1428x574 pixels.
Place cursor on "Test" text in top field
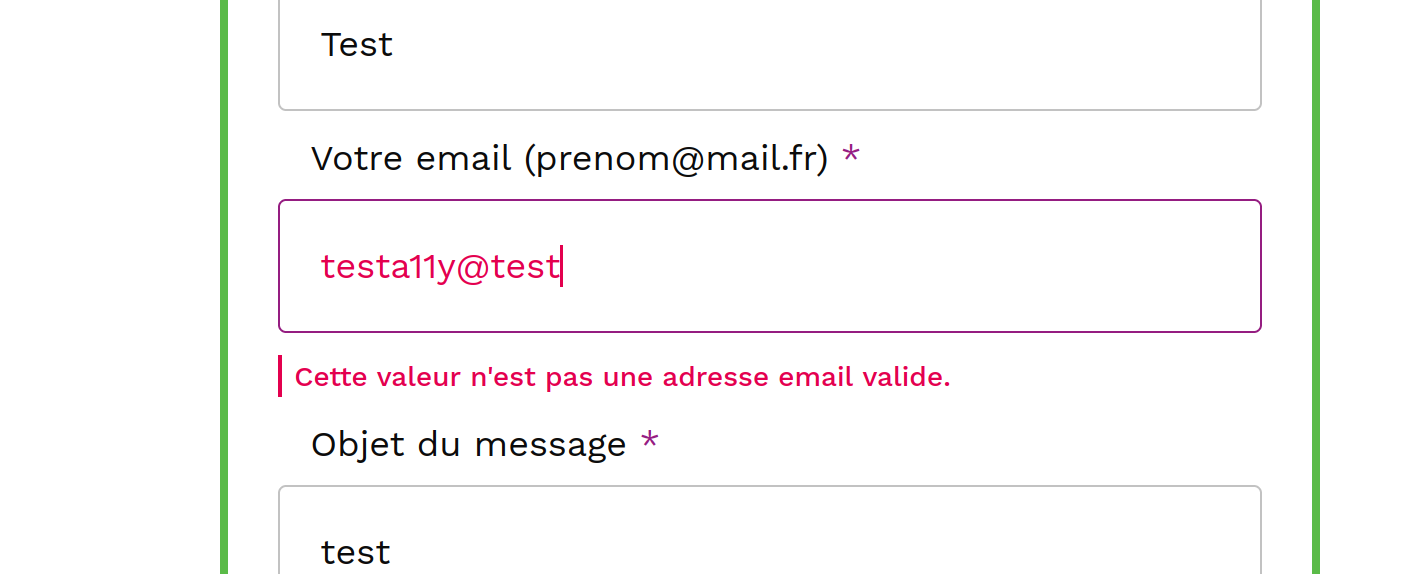(x=357, y=45)
